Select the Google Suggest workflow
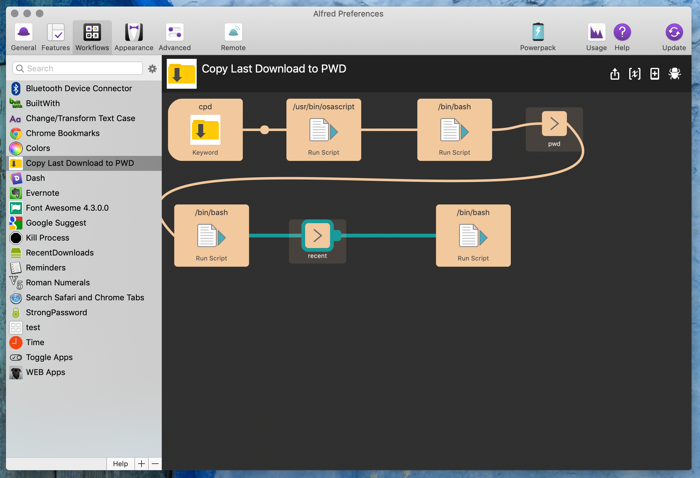700x478 pixels. pyautogui.click(x=84, y=223)
